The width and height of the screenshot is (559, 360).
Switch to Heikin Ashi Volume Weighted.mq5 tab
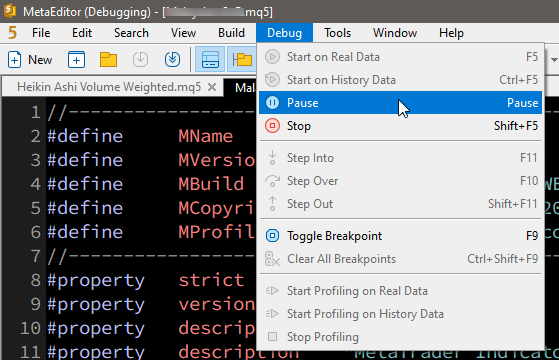pyautogui.click(x=109, y=87)
